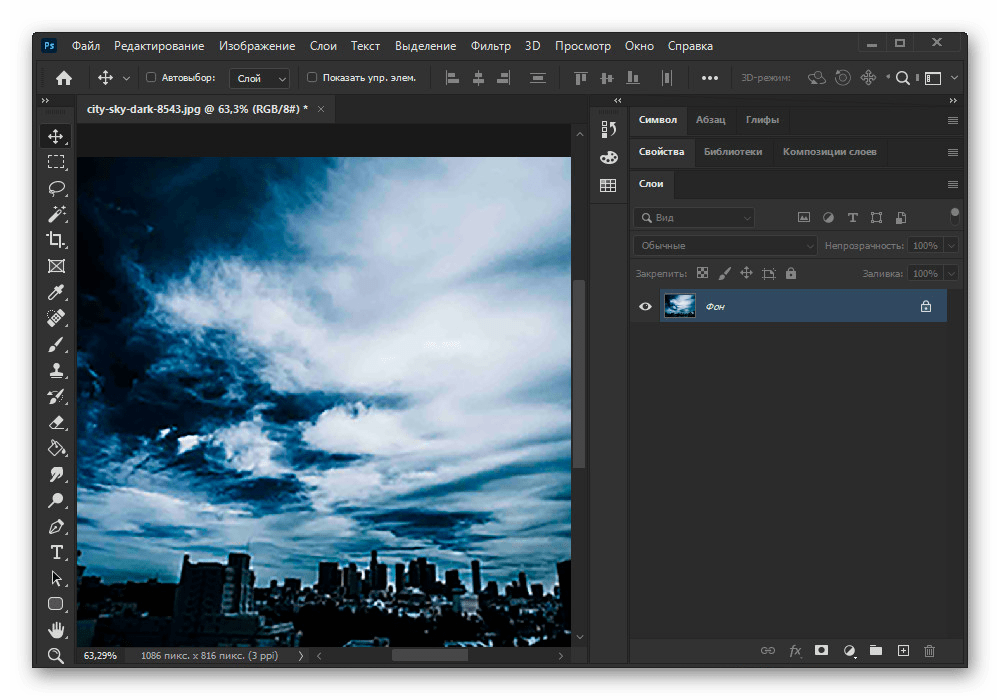Viewport: 1000px width, 700px height.
Task: Select the Move tool in toolbar
Action: point(55,136)
